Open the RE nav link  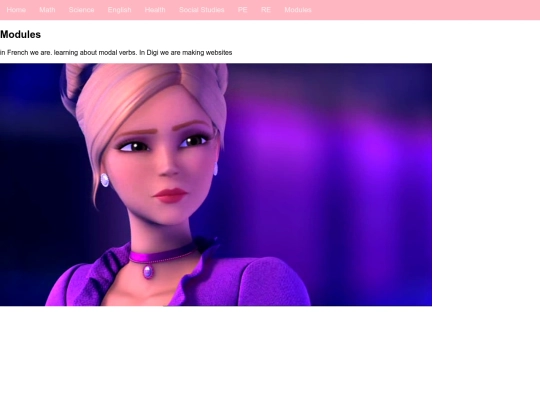[x=266, y=10]
